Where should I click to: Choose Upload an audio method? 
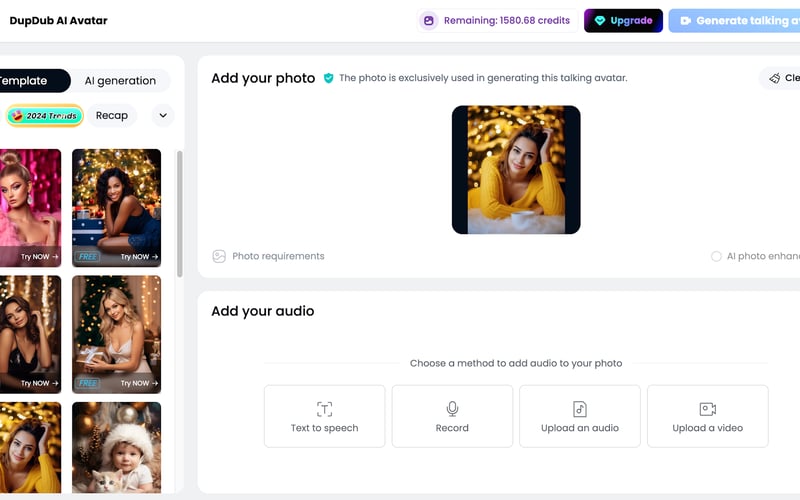[580, 416]
